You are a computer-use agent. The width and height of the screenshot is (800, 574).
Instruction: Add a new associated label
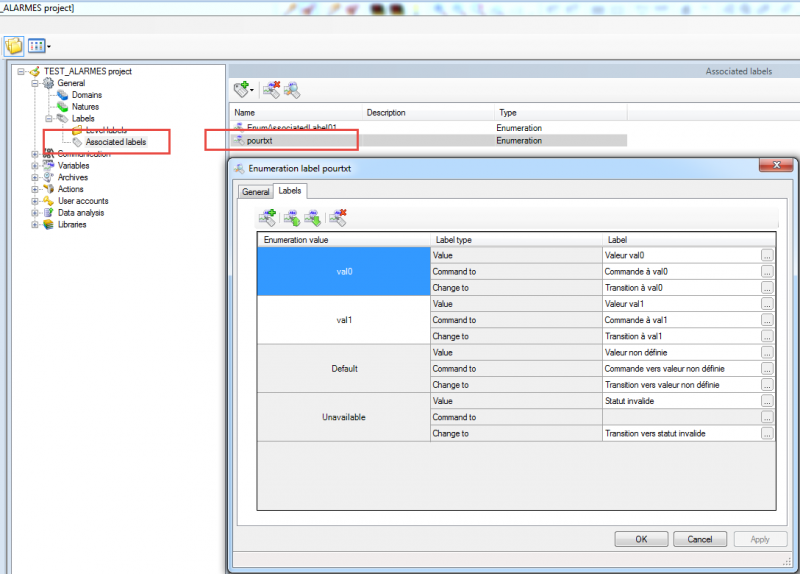pyautogui.click(x=241, y=89)
